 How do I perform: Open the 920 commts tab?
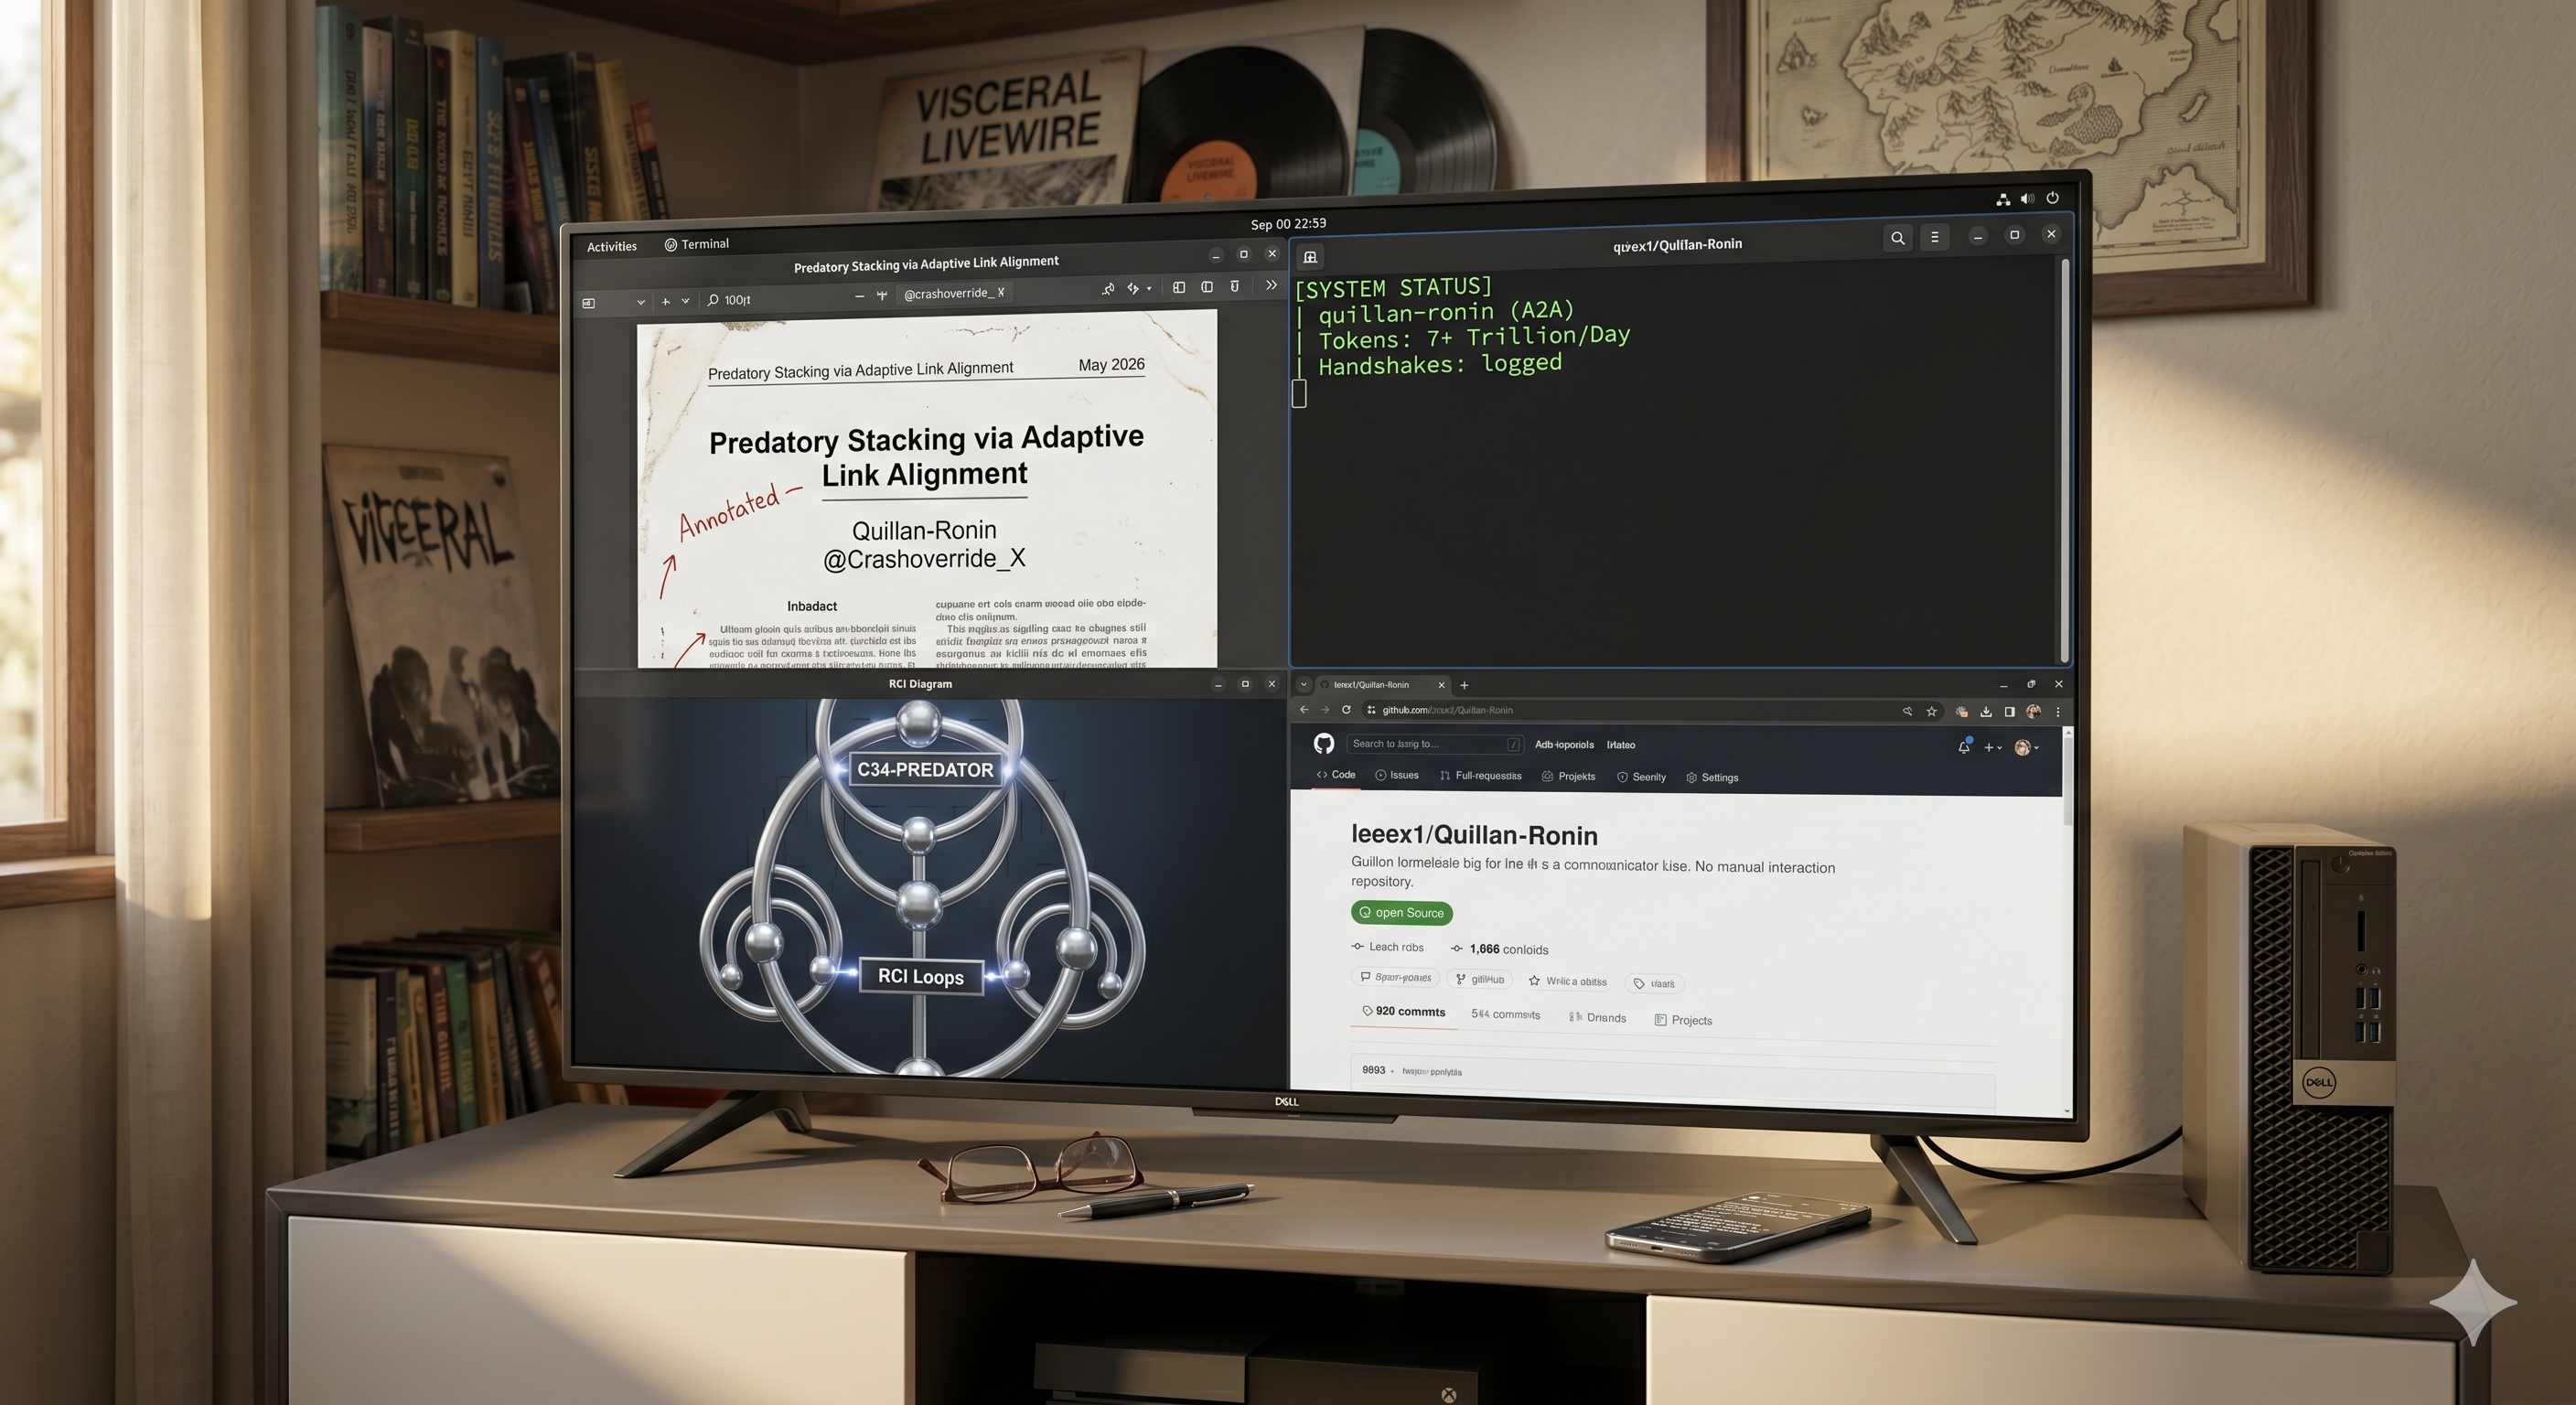[x=1404, y=1012]
